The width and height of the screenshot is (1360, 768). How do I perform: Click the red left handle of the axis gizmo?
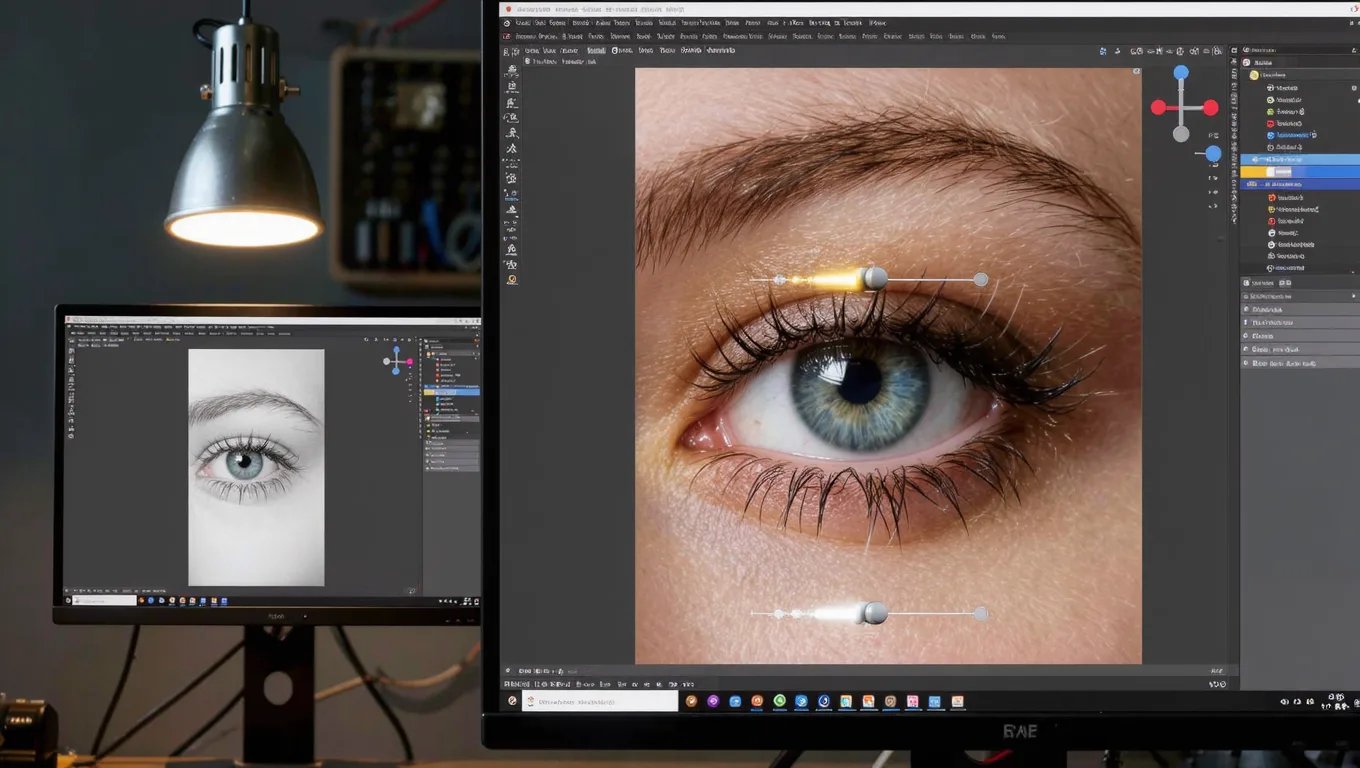coord(1158,108)
